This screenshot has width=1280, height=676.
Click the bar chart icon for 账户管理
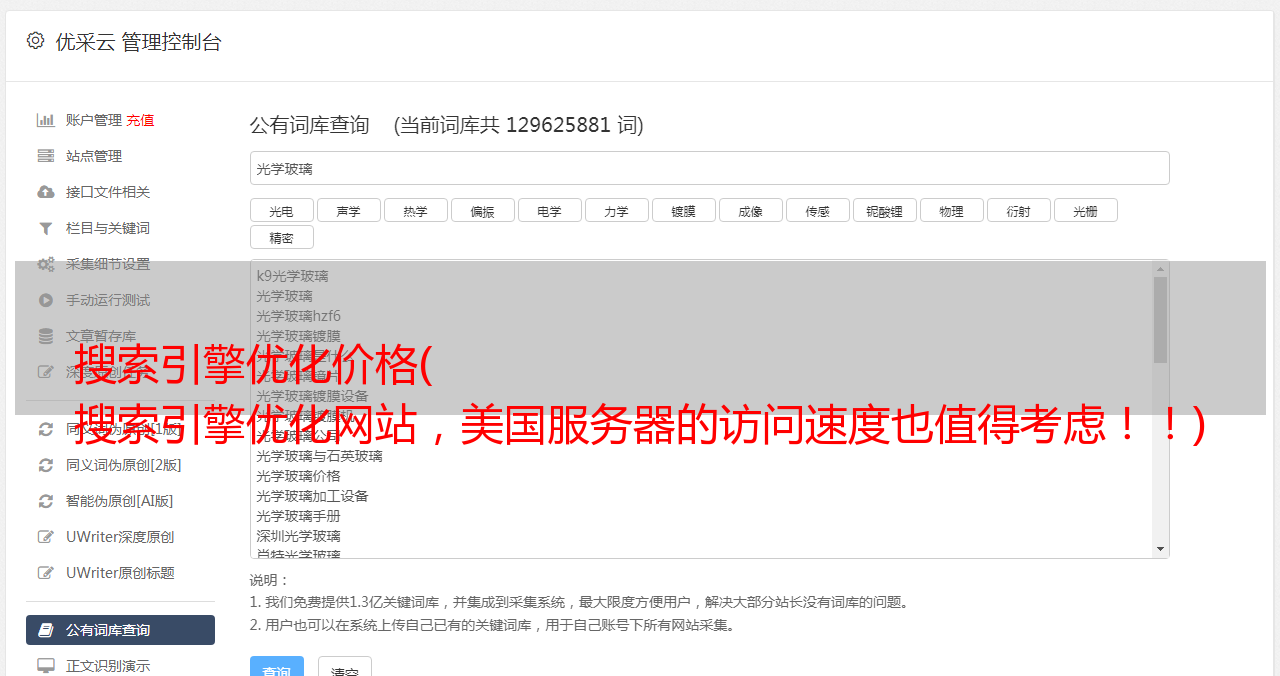(46, 120)
